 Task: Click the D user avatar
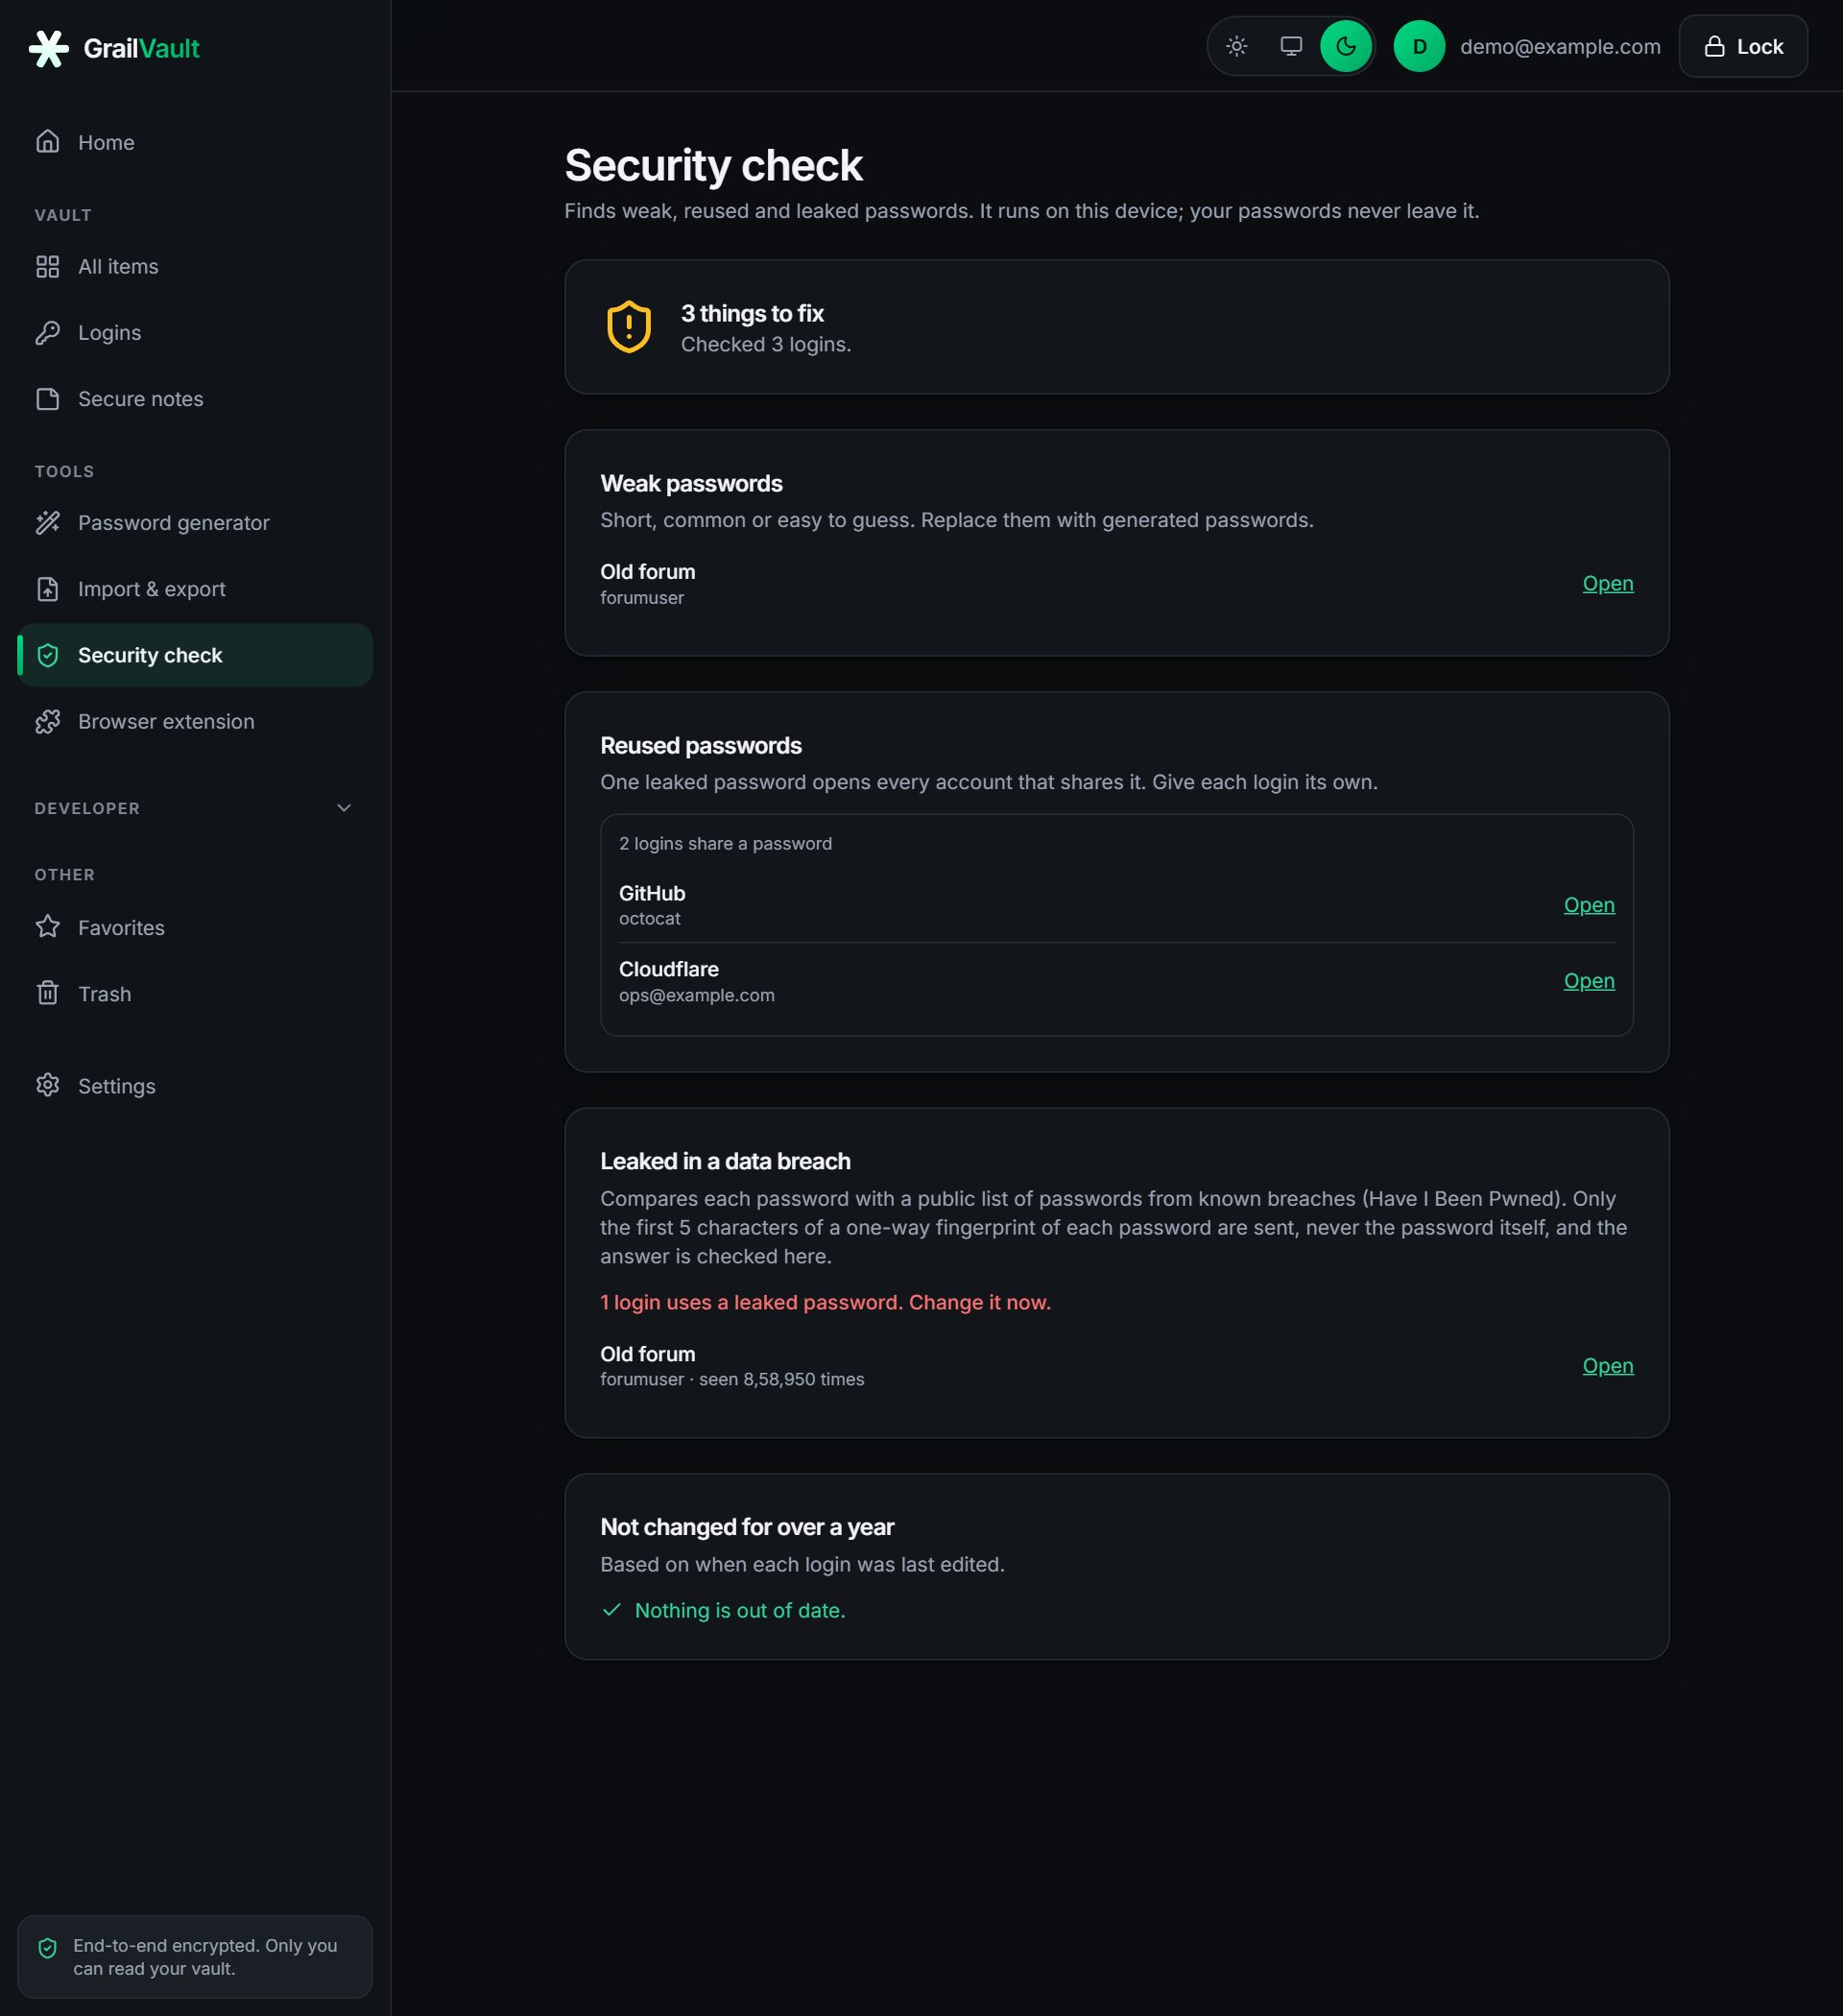(1419, 46)
